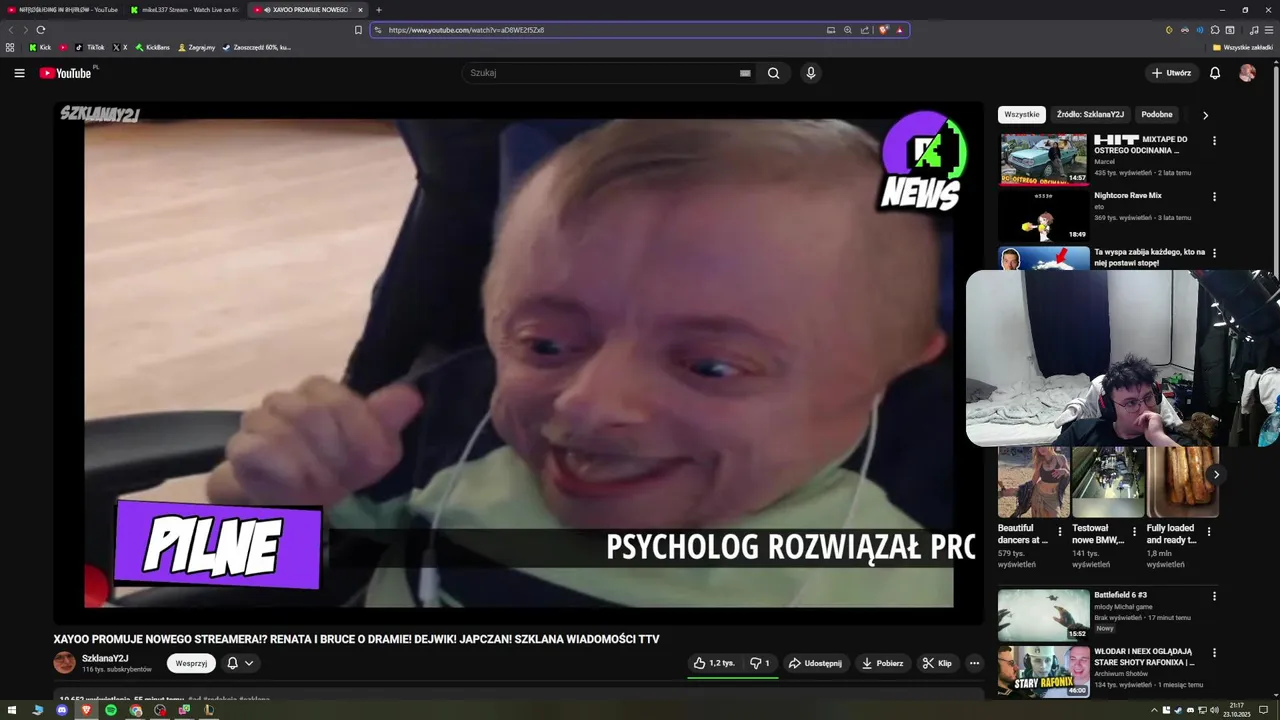Select the Wszystkie filter chip
Screen dimensions: 1280x720
point(1022,114)
